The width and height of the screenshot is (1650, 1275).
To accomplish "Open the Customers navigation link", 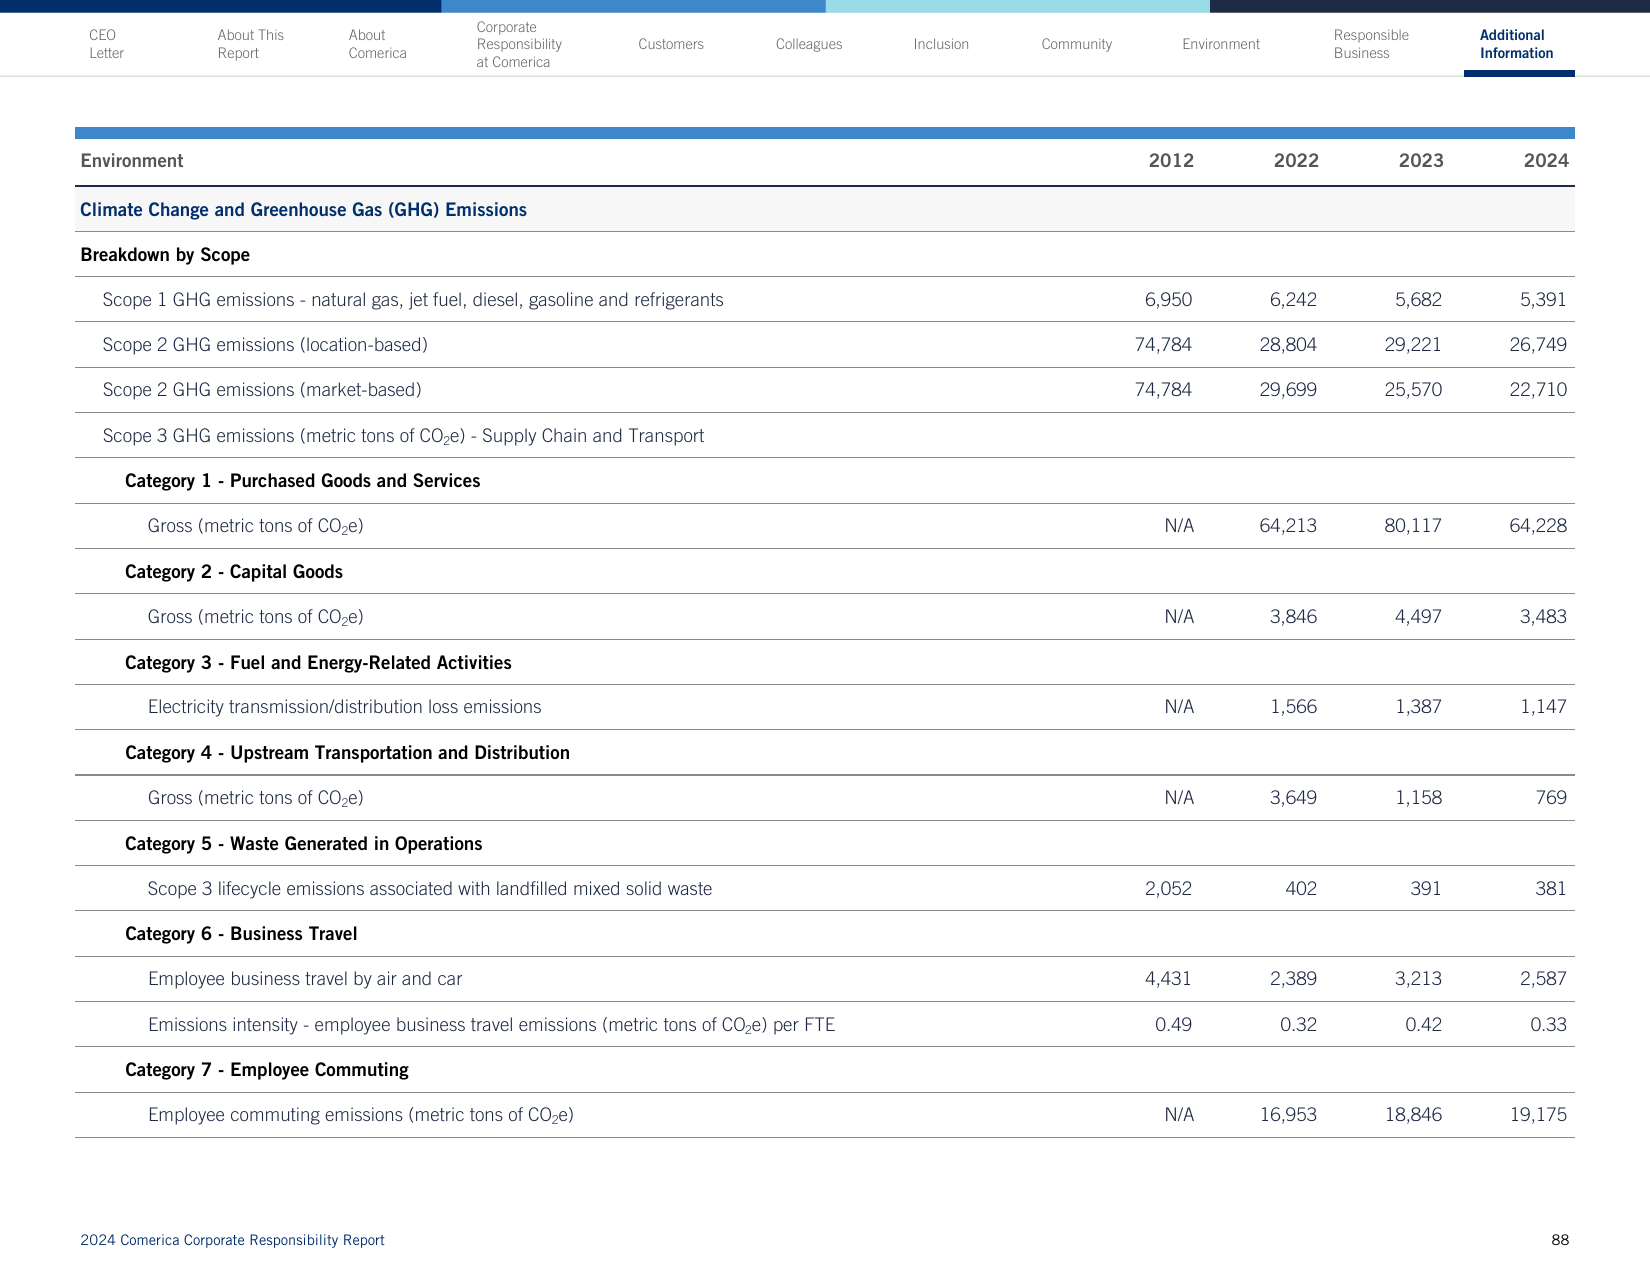I will (x=671, y=44).
